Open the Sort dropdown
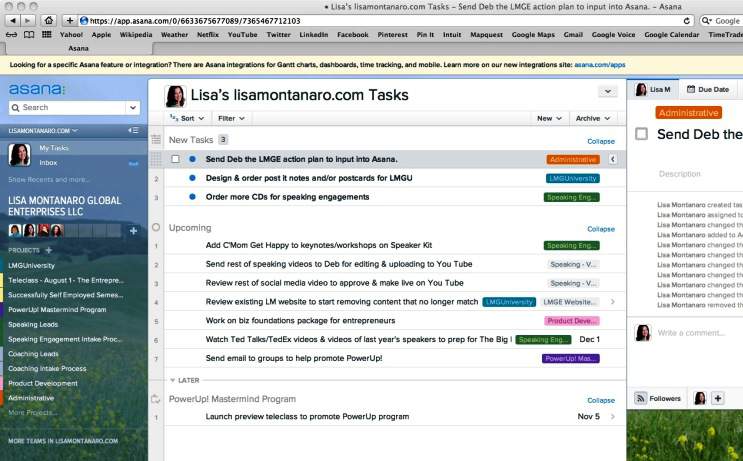Viewport: 743px width, 461px height. pos(187,118)
